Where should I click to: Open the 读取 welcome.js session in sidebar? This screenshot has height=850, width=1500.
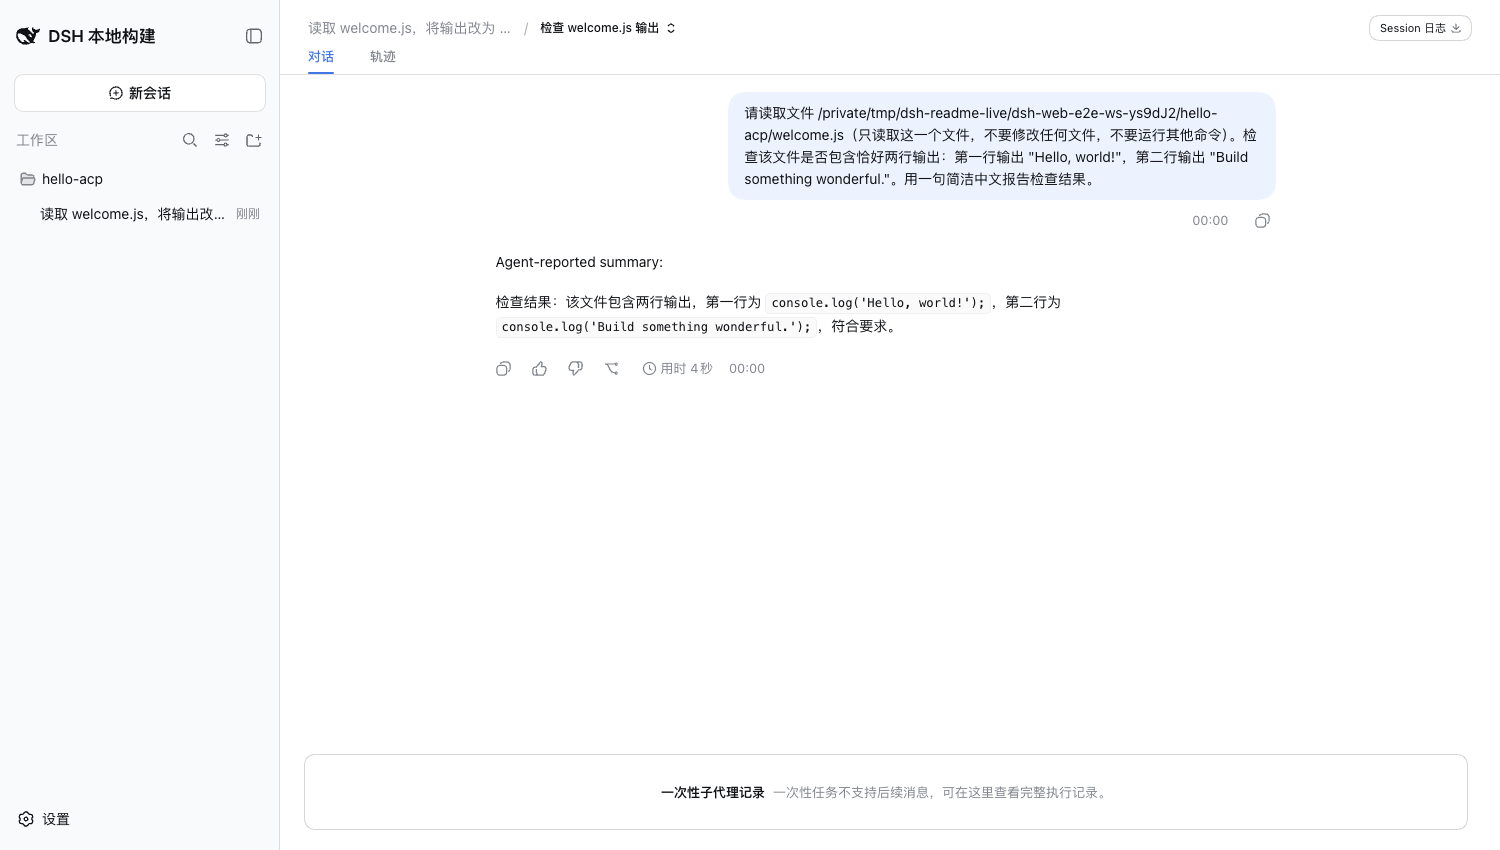pos(140,214)
